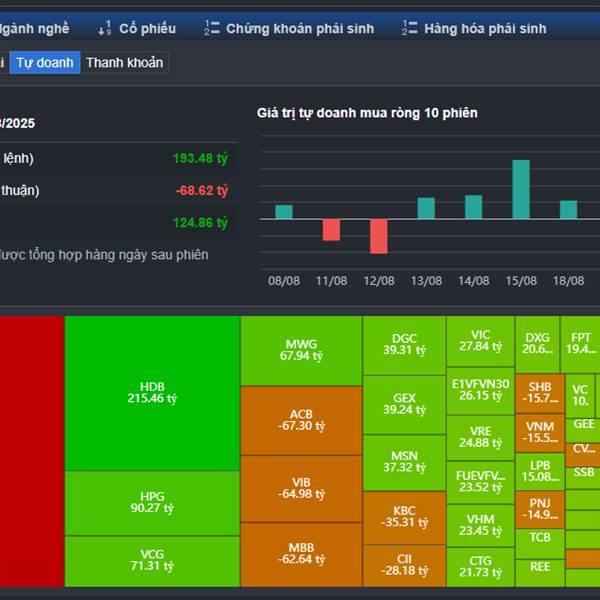This screenshot has width=600, height=600.
Task: Click the KBC -35.31 tỷ tile
Action: (x=404, y=518)
